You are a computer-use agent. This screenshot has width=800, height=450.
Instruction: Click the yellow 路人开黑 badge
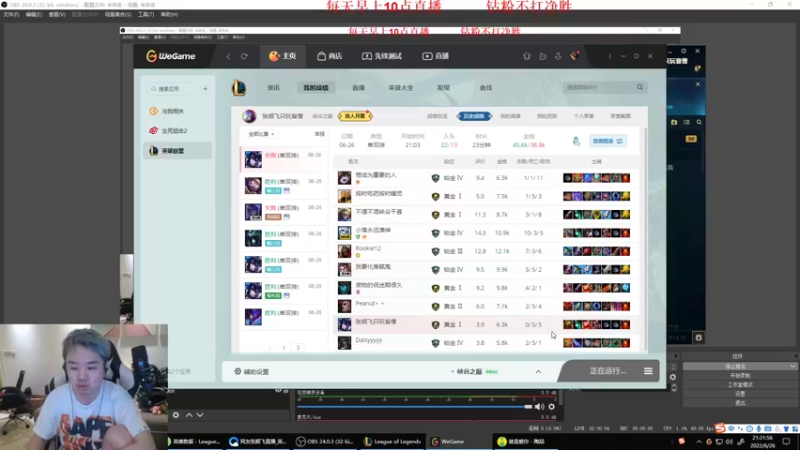(355, 116)
